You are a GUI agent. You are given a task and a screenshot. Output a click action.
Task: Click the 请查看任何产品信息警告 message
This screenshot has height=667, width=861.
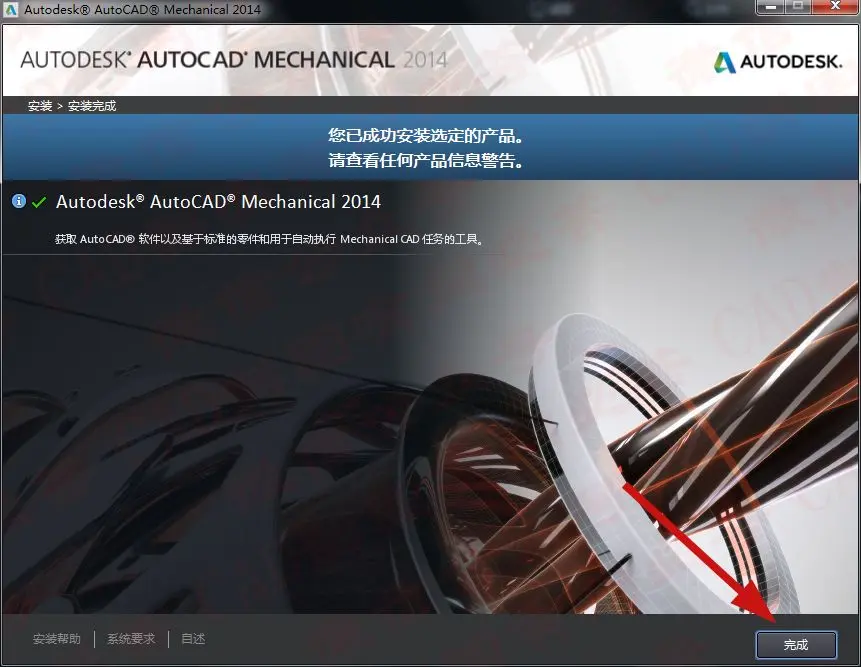pyautogui.click(x=426, y=160)
